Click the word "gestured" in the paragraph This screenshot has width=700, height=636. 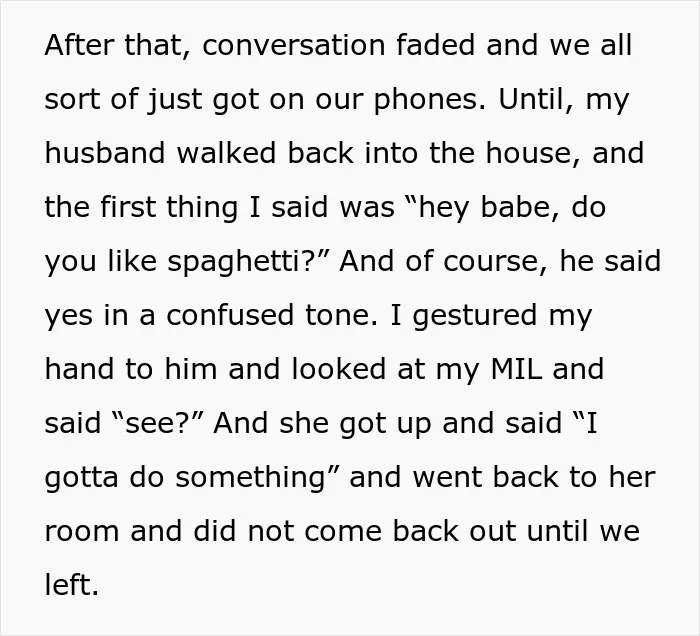[x=475, y=316]
